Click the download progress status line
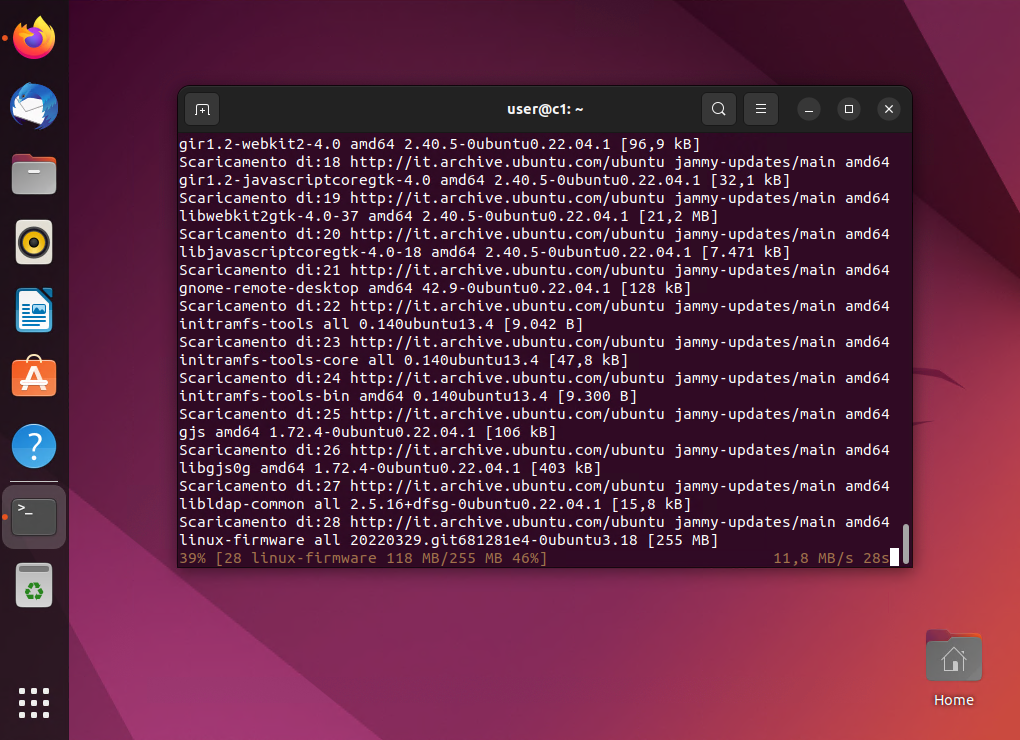This screenshot has width=1020, height=740. point(534,558)
